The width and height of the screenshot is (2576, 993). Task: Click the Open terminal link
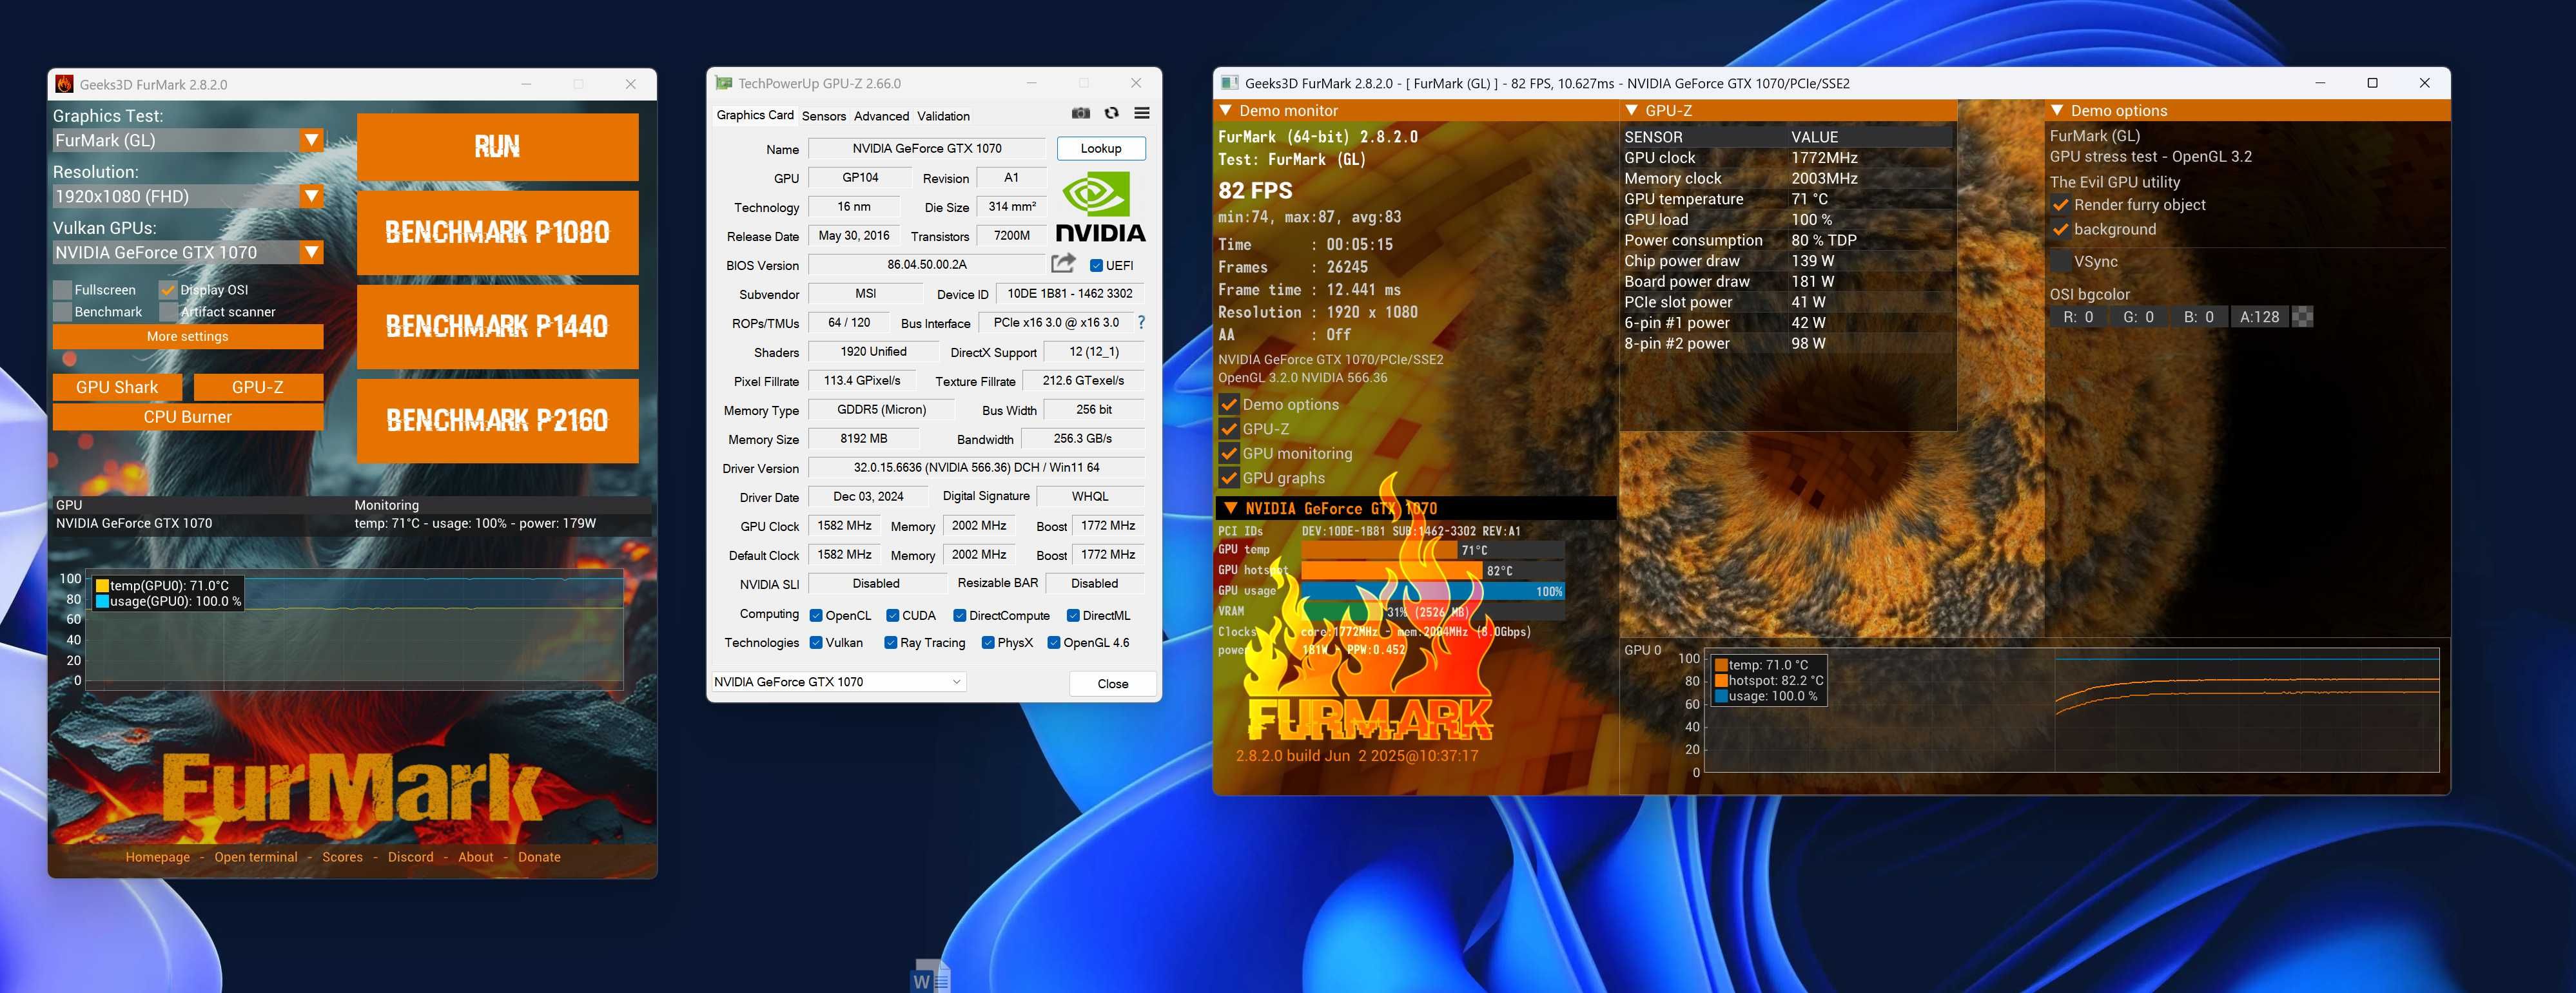[255, 857]
